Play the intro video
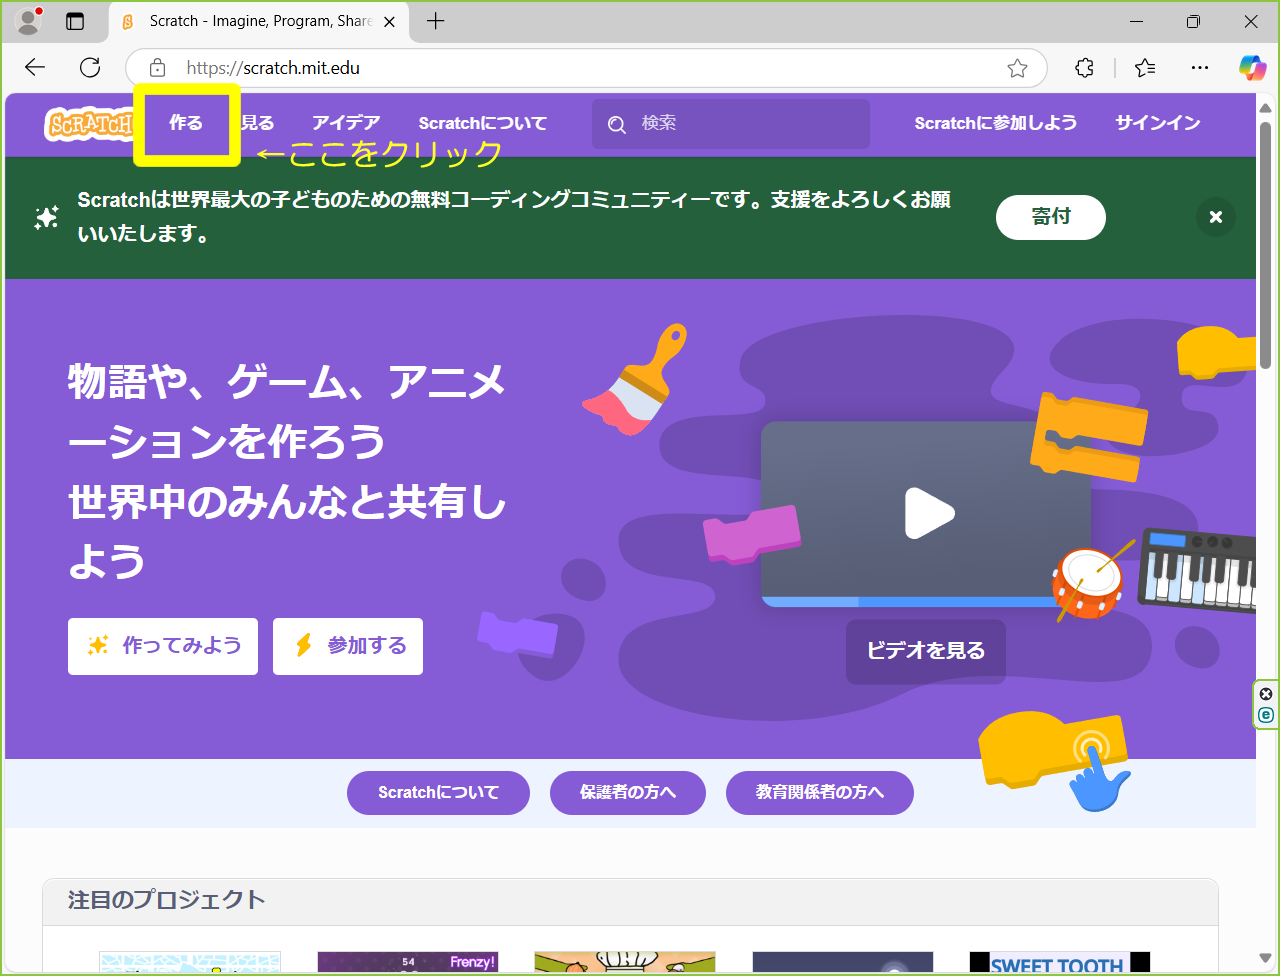The width and height of the screenshot is (1280, 976). 929,513
